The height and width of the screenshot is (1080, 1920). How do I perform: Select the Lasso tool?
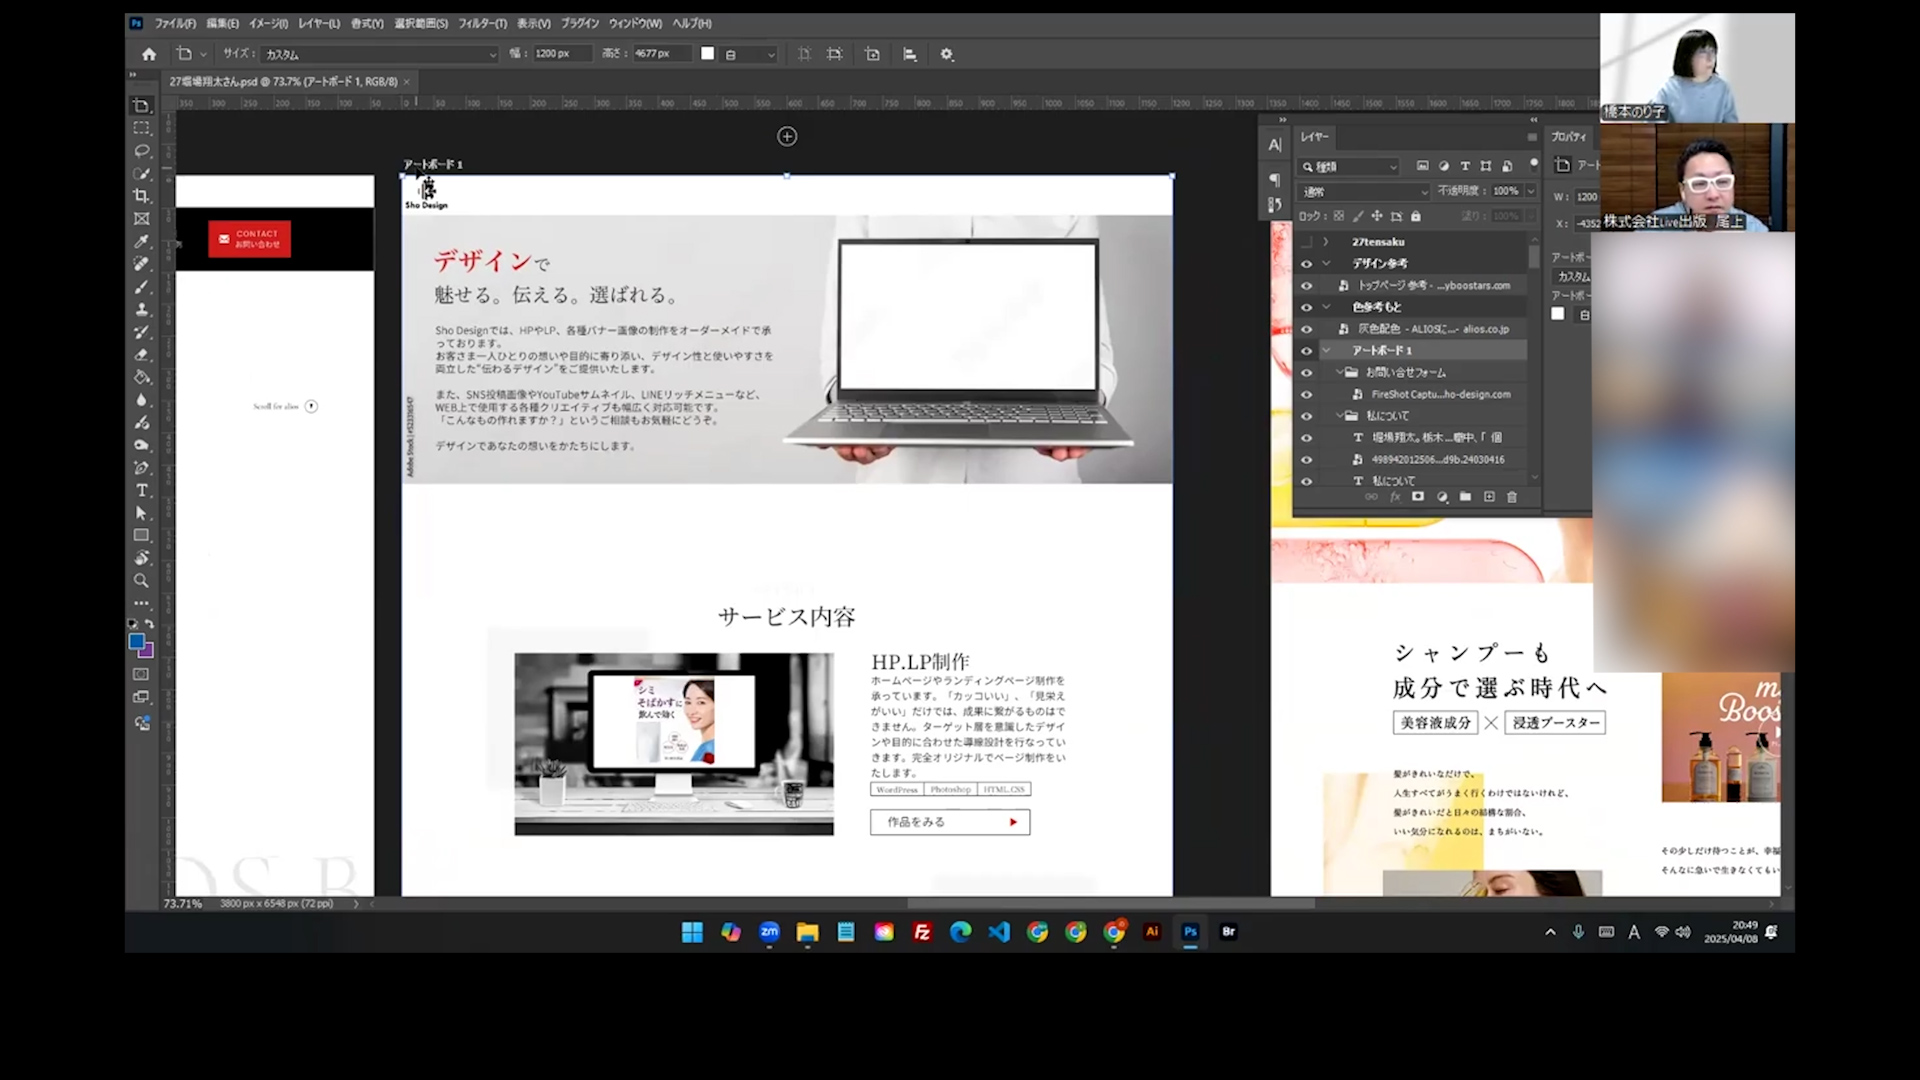coord(142,151)
